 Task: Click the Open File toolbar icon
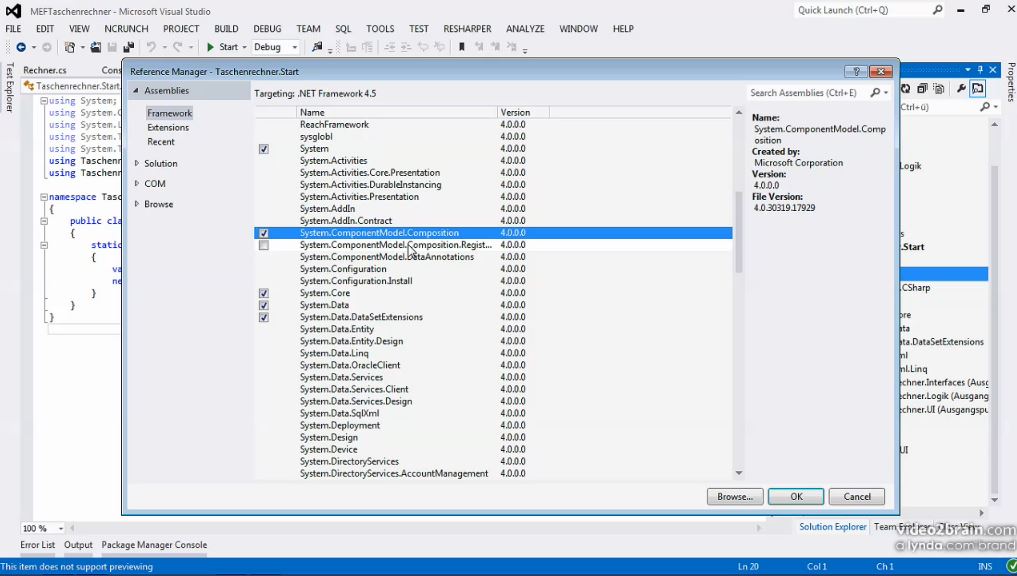point(95,47)
